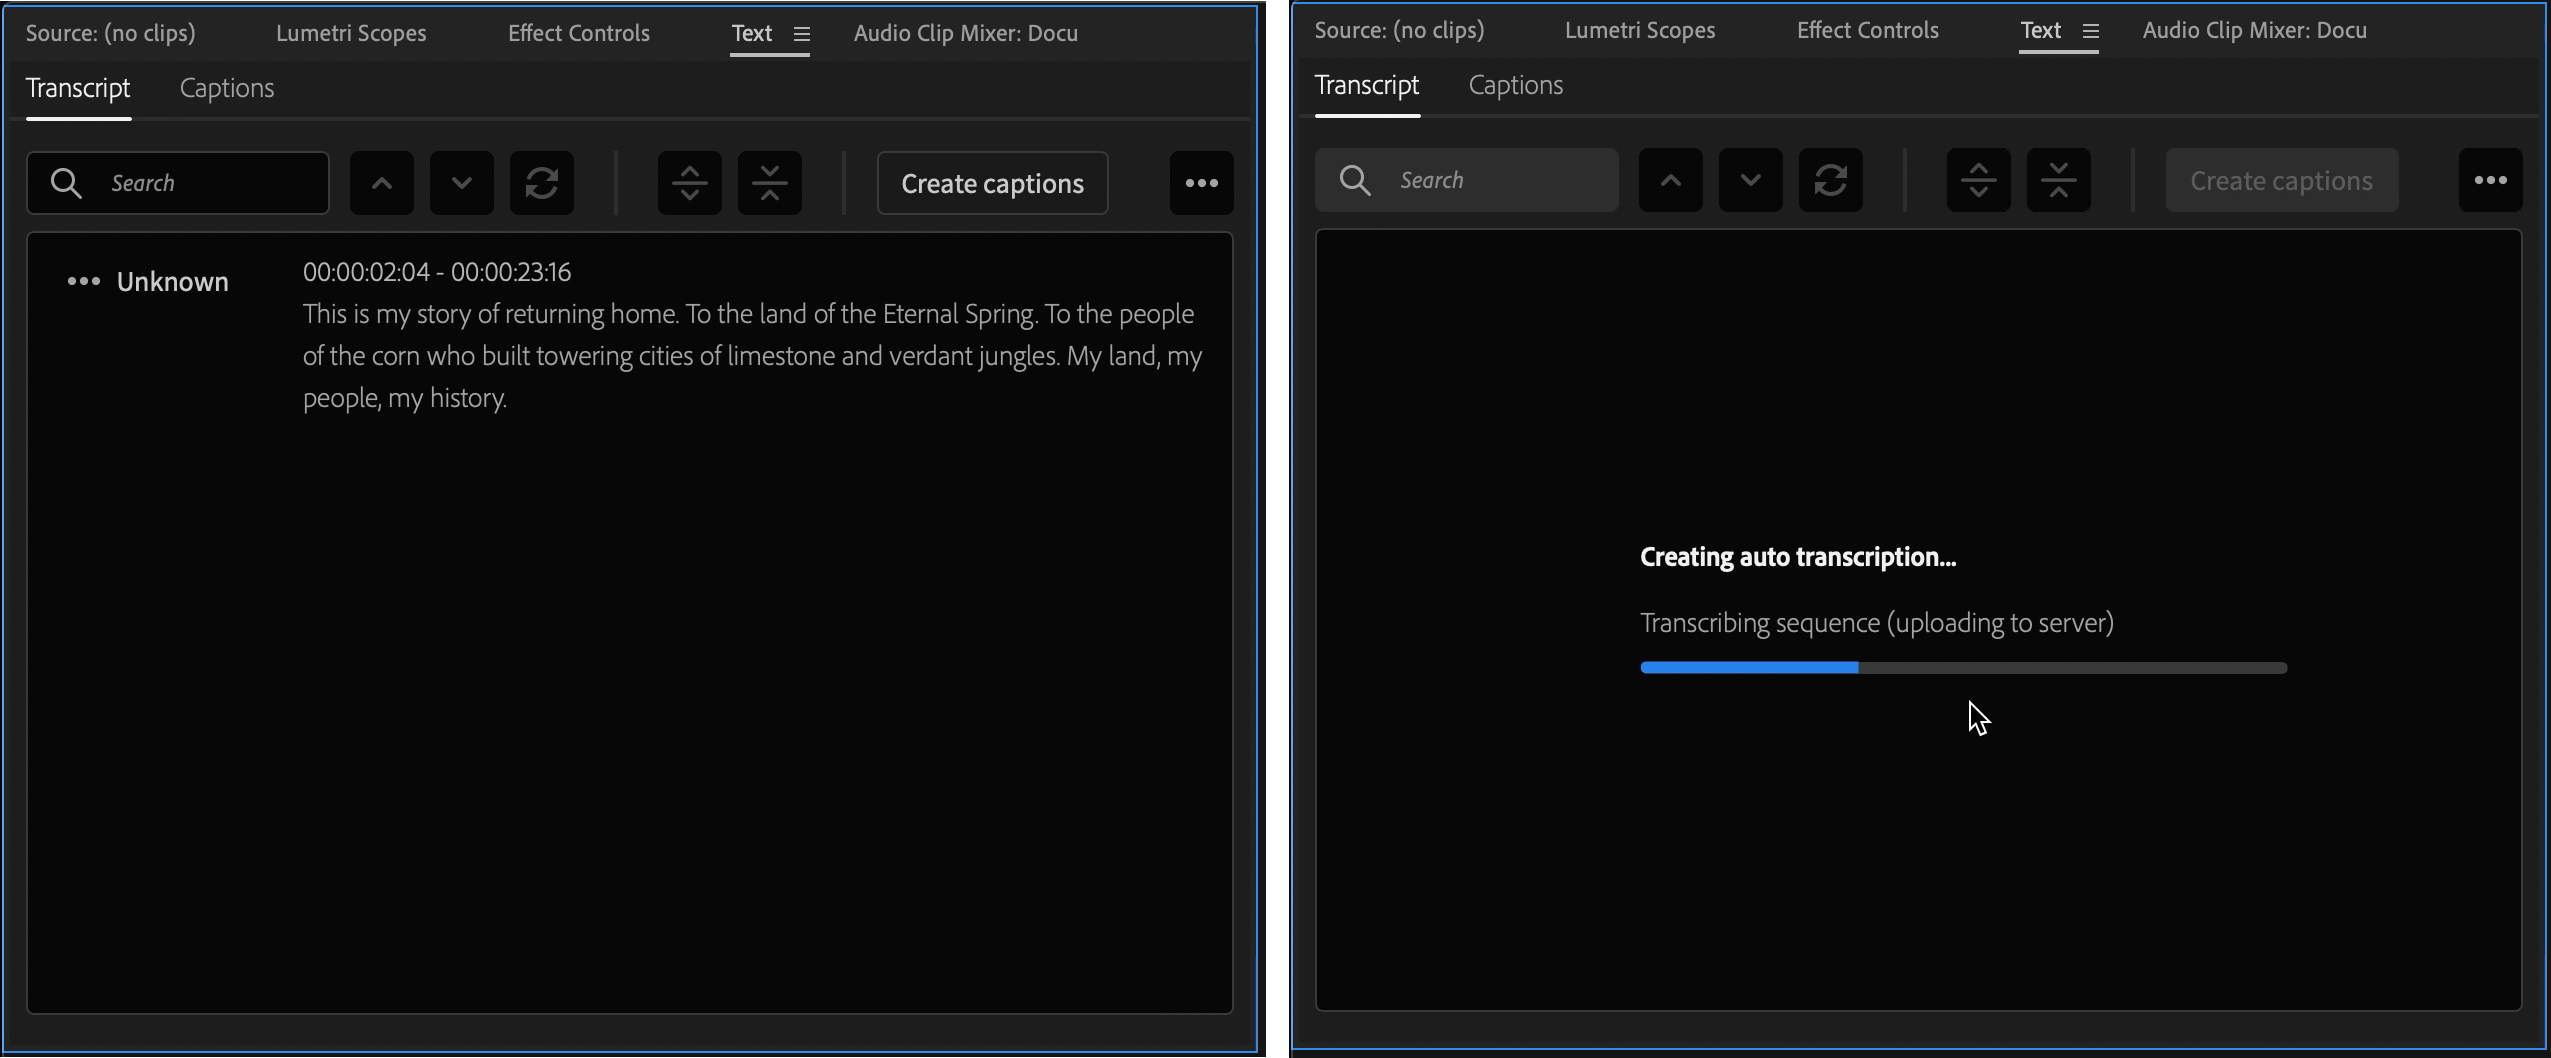Click the search magnifier icon in right panel
The height and width of the screenshot is (1058, 2551).
tap(1355, 180)
